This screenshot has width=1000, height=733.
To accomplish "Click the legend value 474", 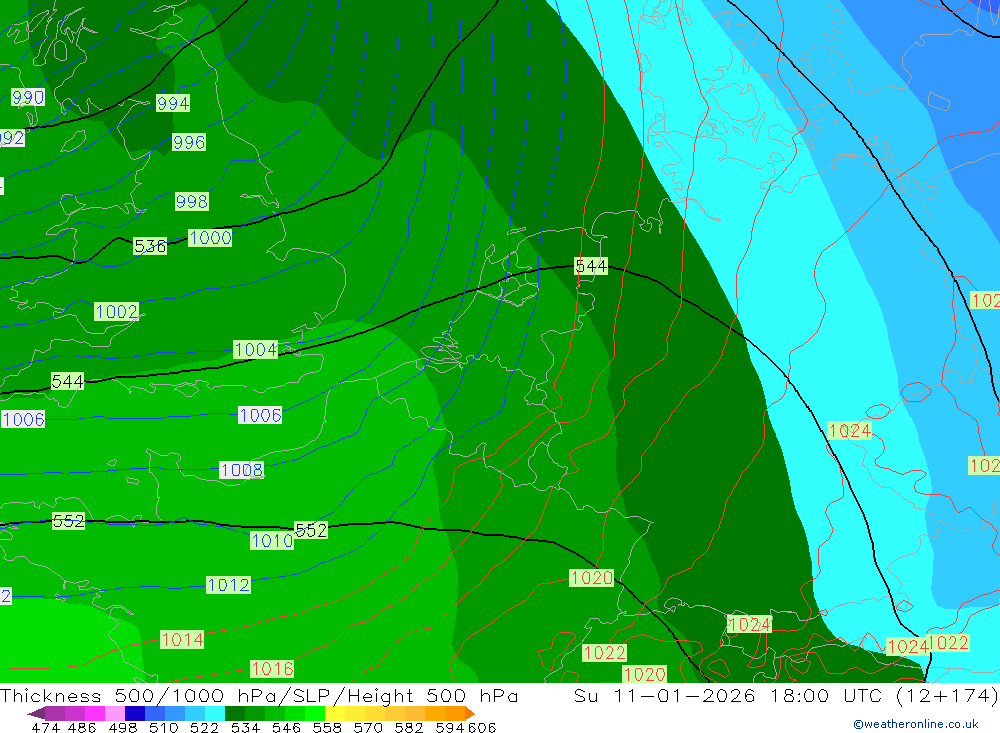I will [45, 728].
